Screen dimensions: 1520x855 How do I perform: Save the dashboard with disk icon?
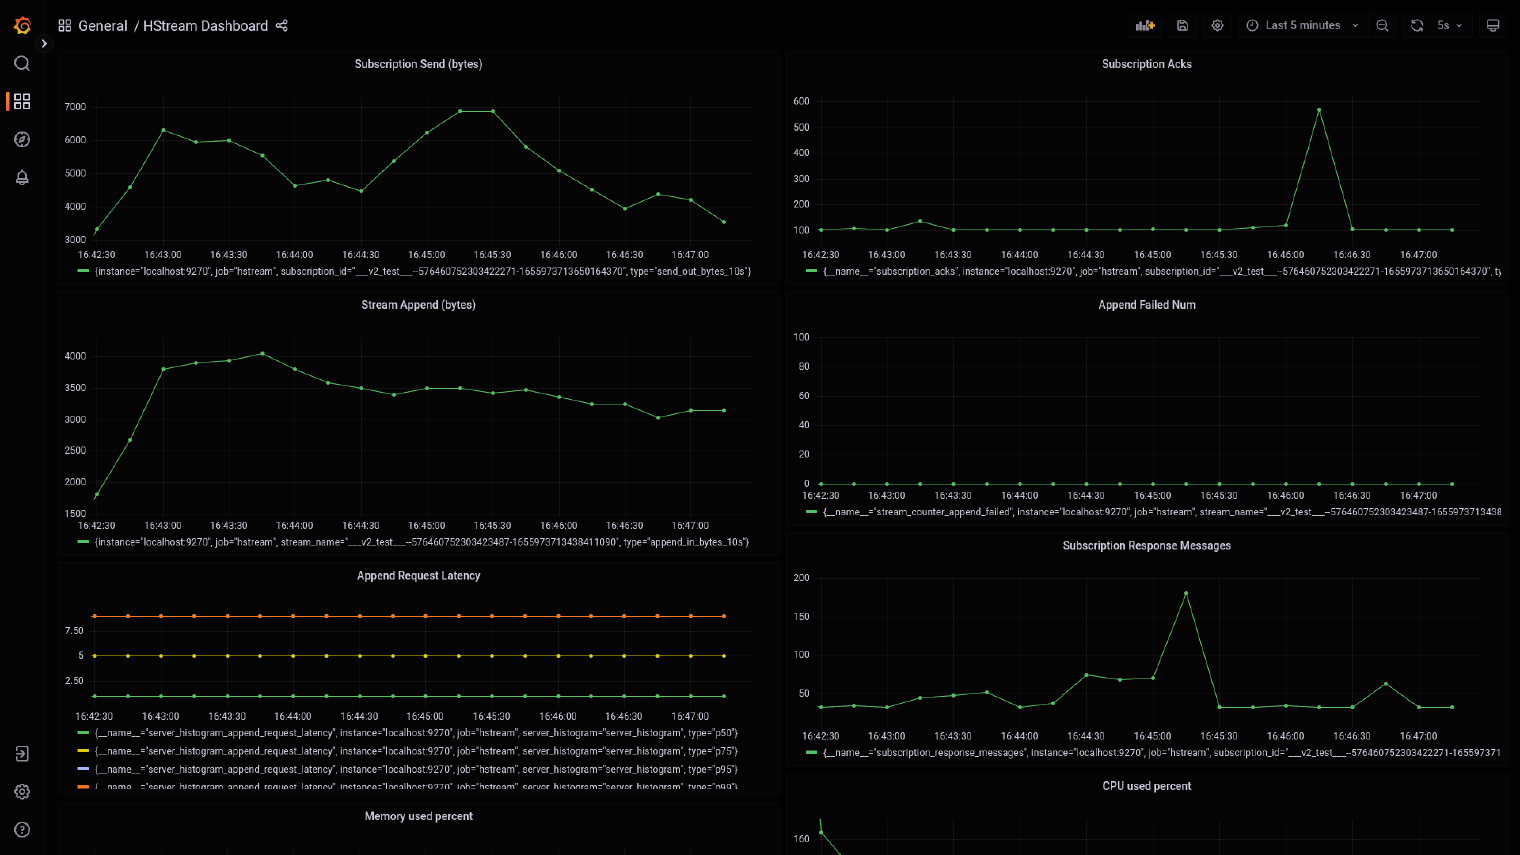1182,25
